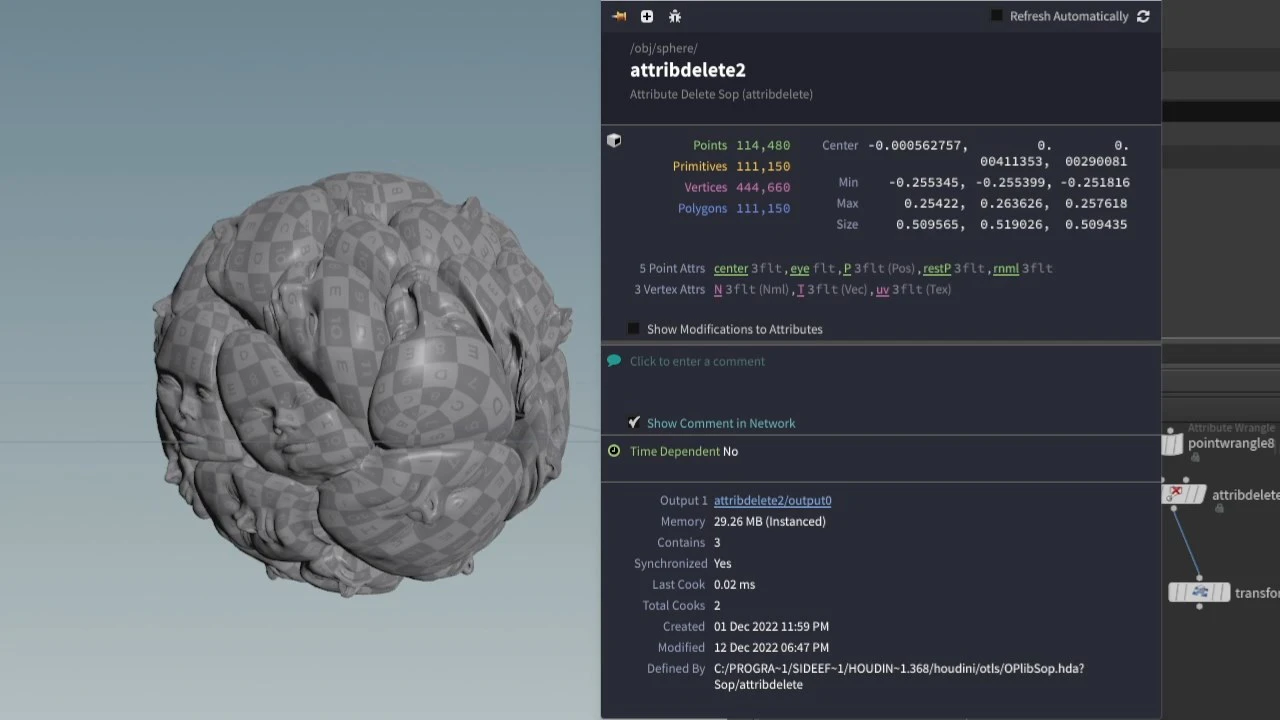This screenshot has width=1280, height=720.
Task: Click lock badge under attribdelete node
Action: [x=1219, y=509]
